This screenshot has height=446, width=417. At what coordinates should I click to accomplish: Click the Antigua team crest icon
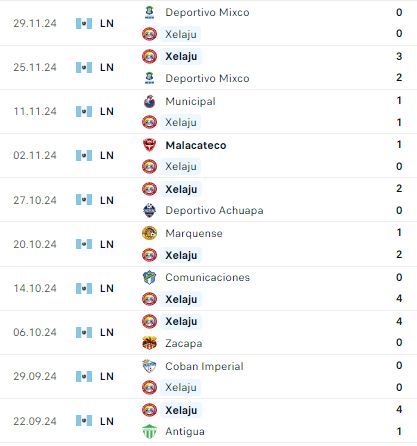[x=149, y=431]
